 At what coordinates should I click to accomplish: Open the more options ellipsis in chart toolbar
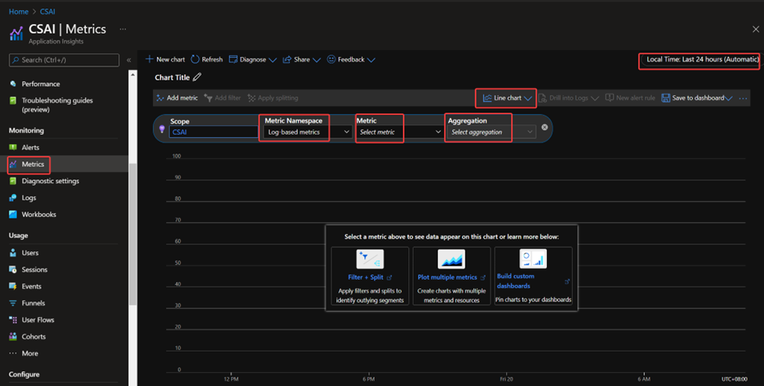click(743, 98)
